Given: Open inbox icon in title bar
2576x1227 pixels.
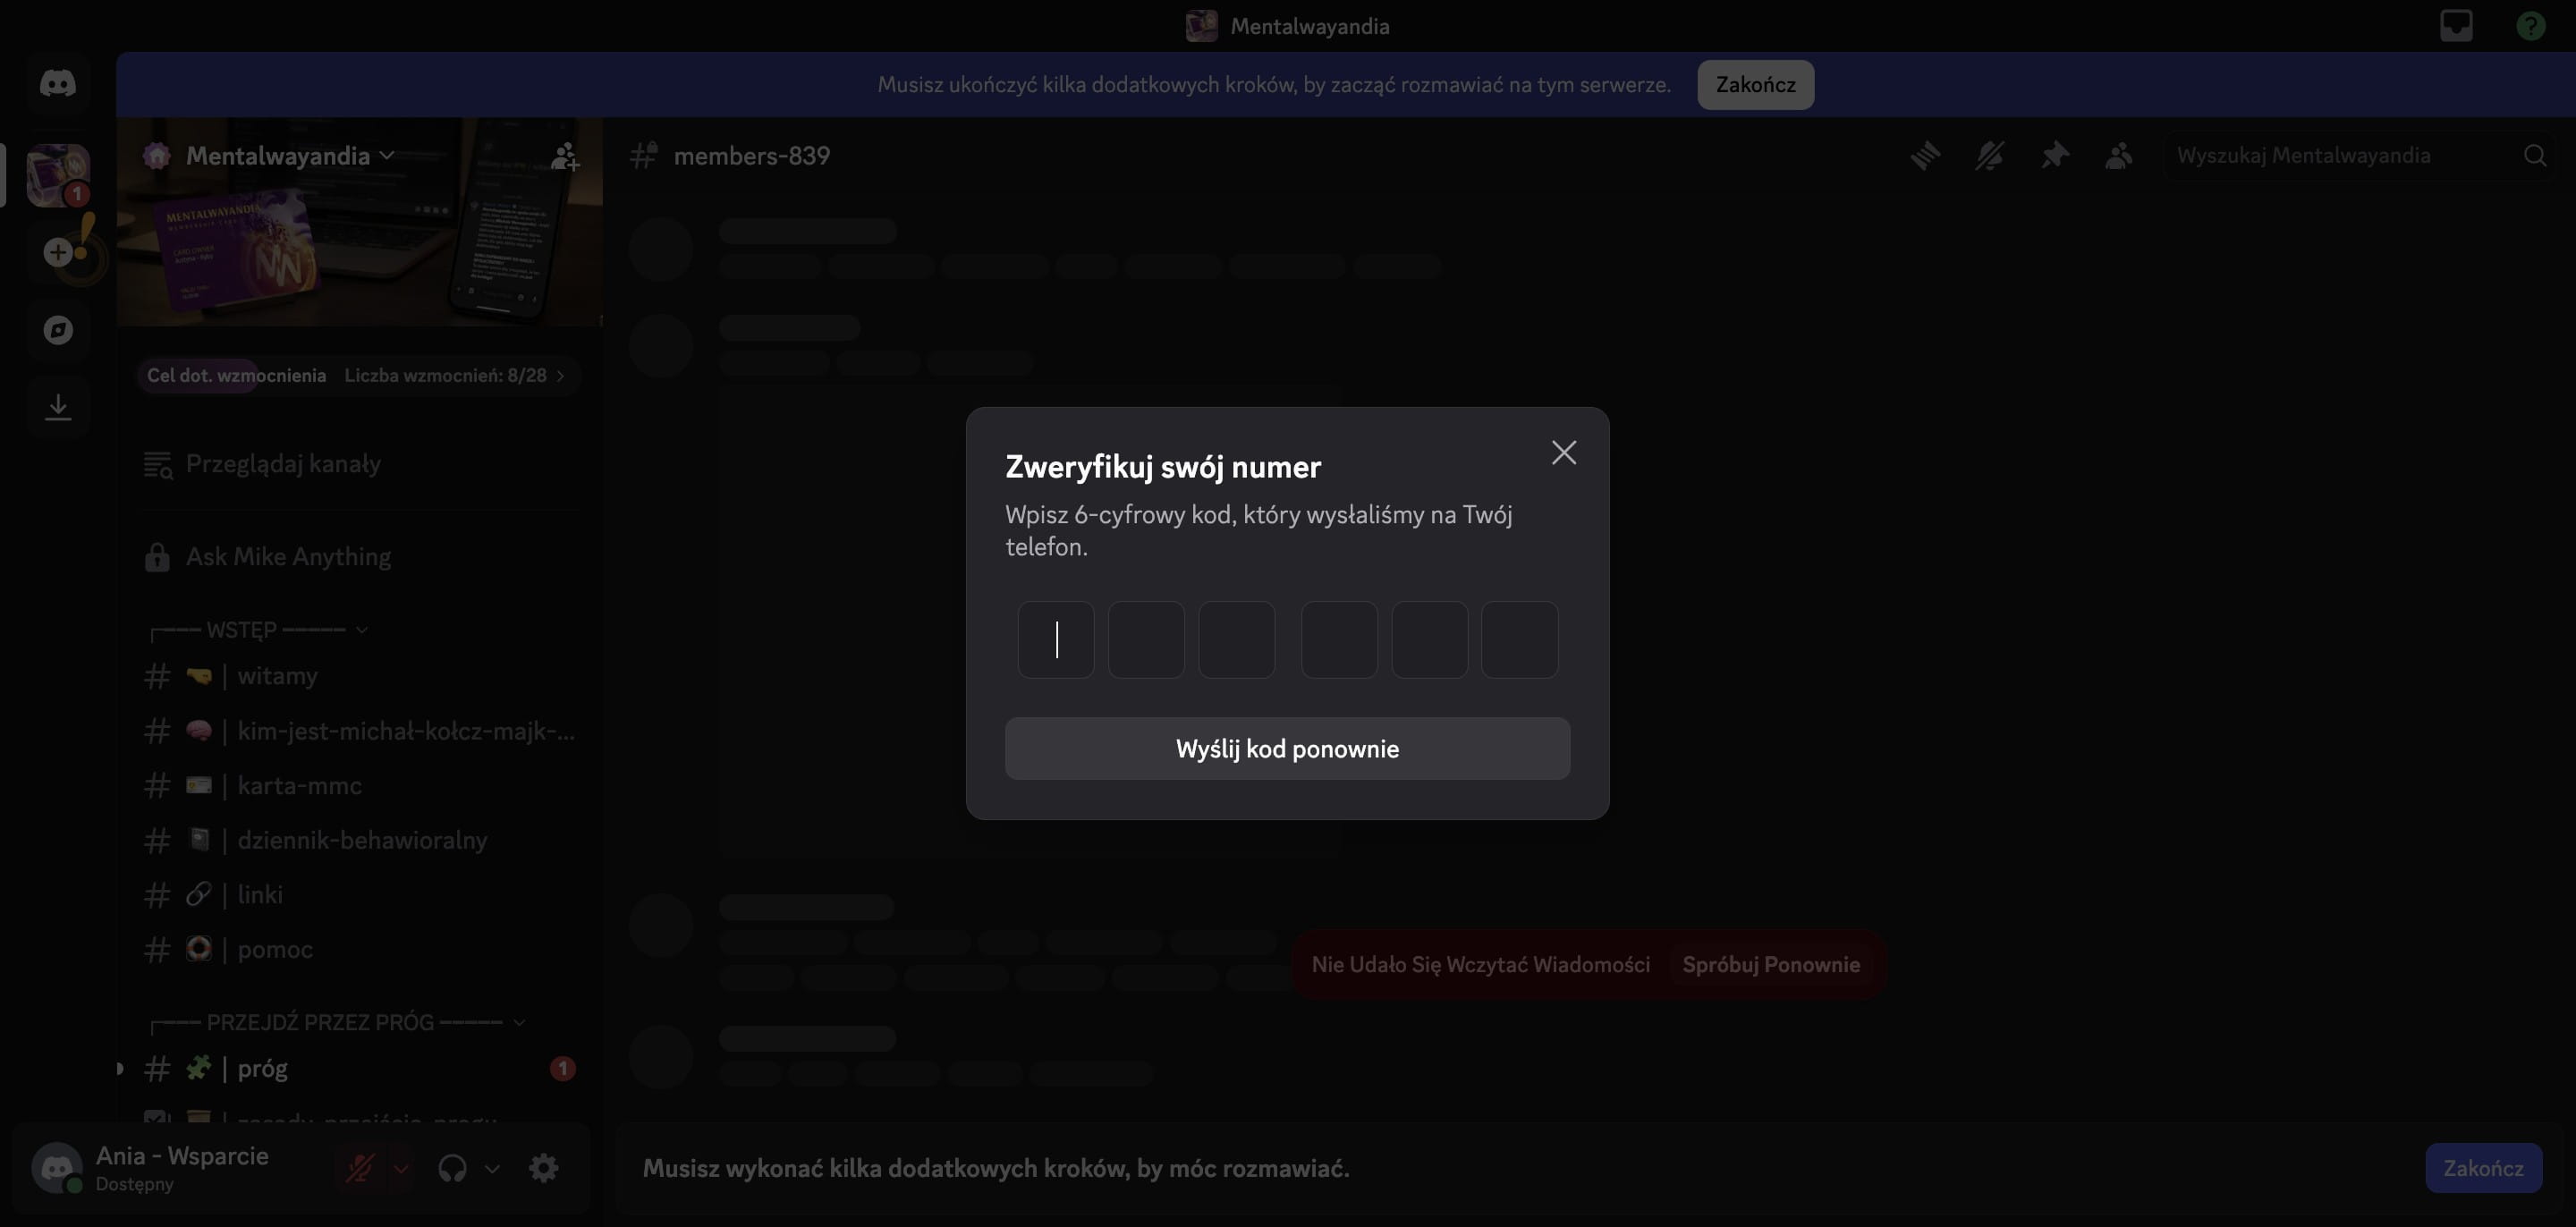Looking at the screenshot, I should click(x=2456, y=26).
